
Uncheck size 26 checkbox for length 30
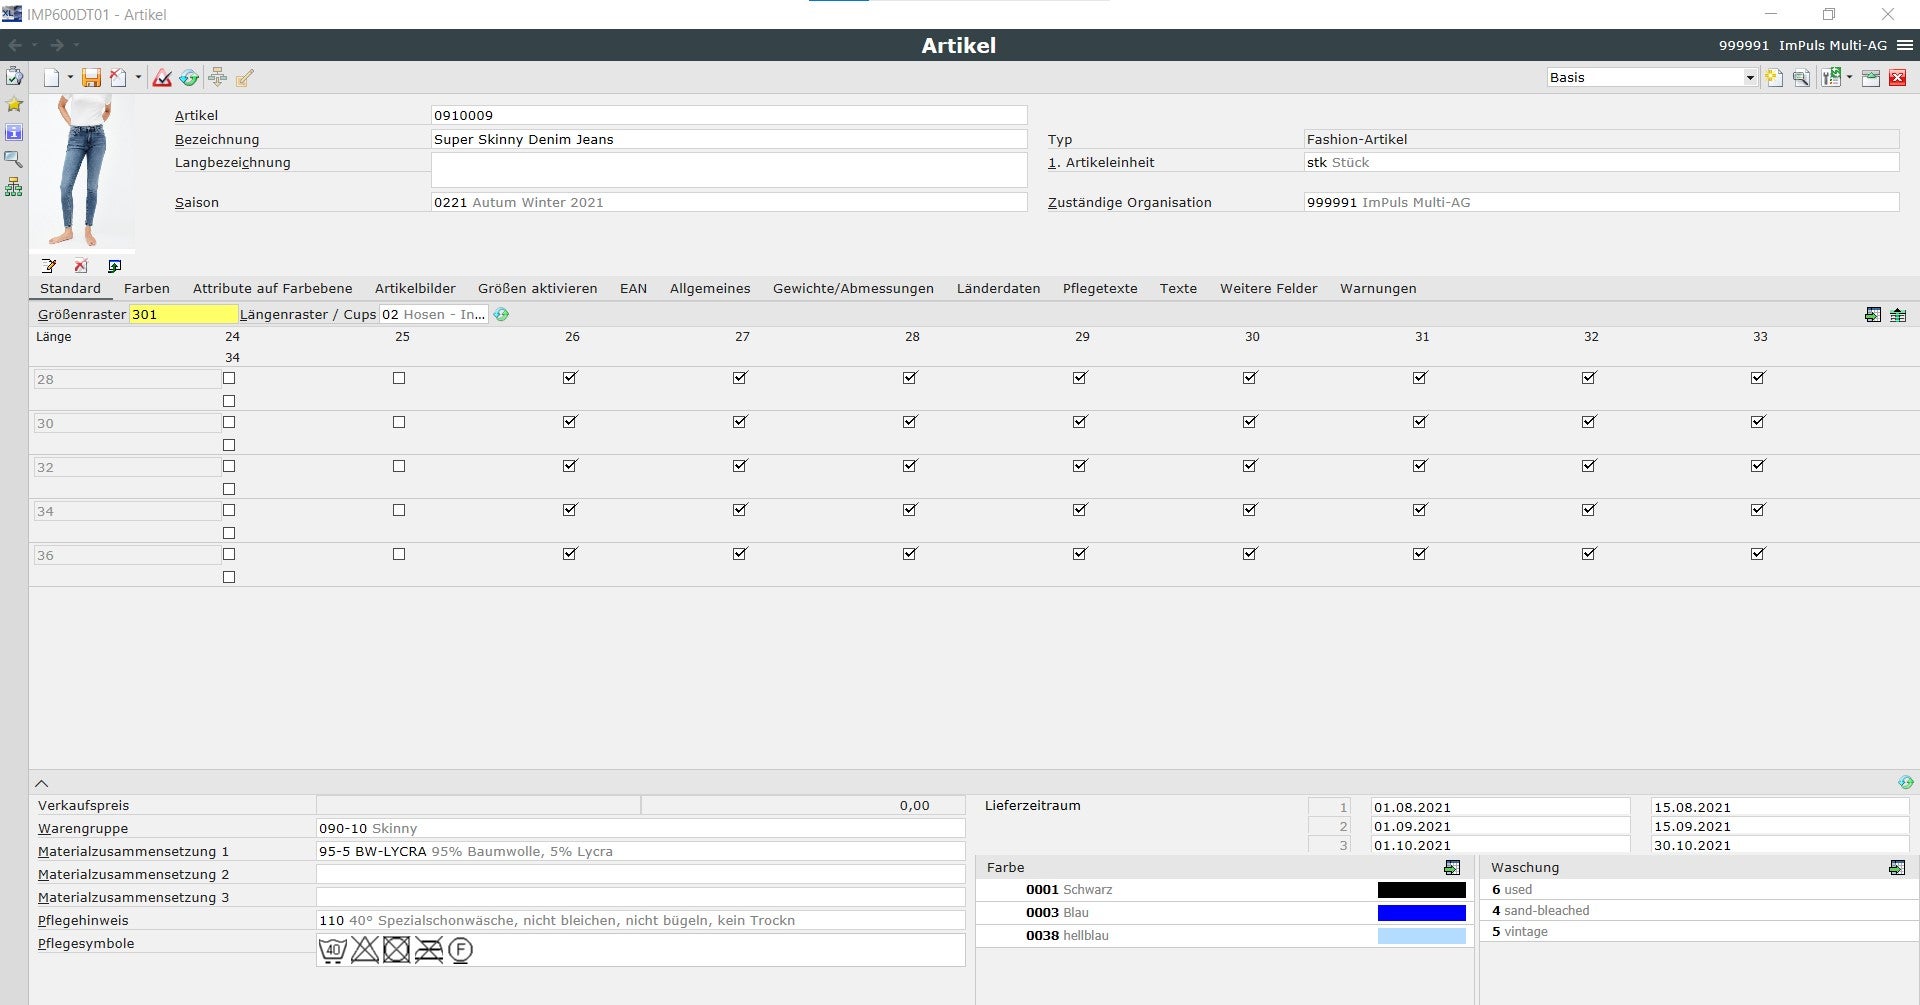click(x=570, y=422)
